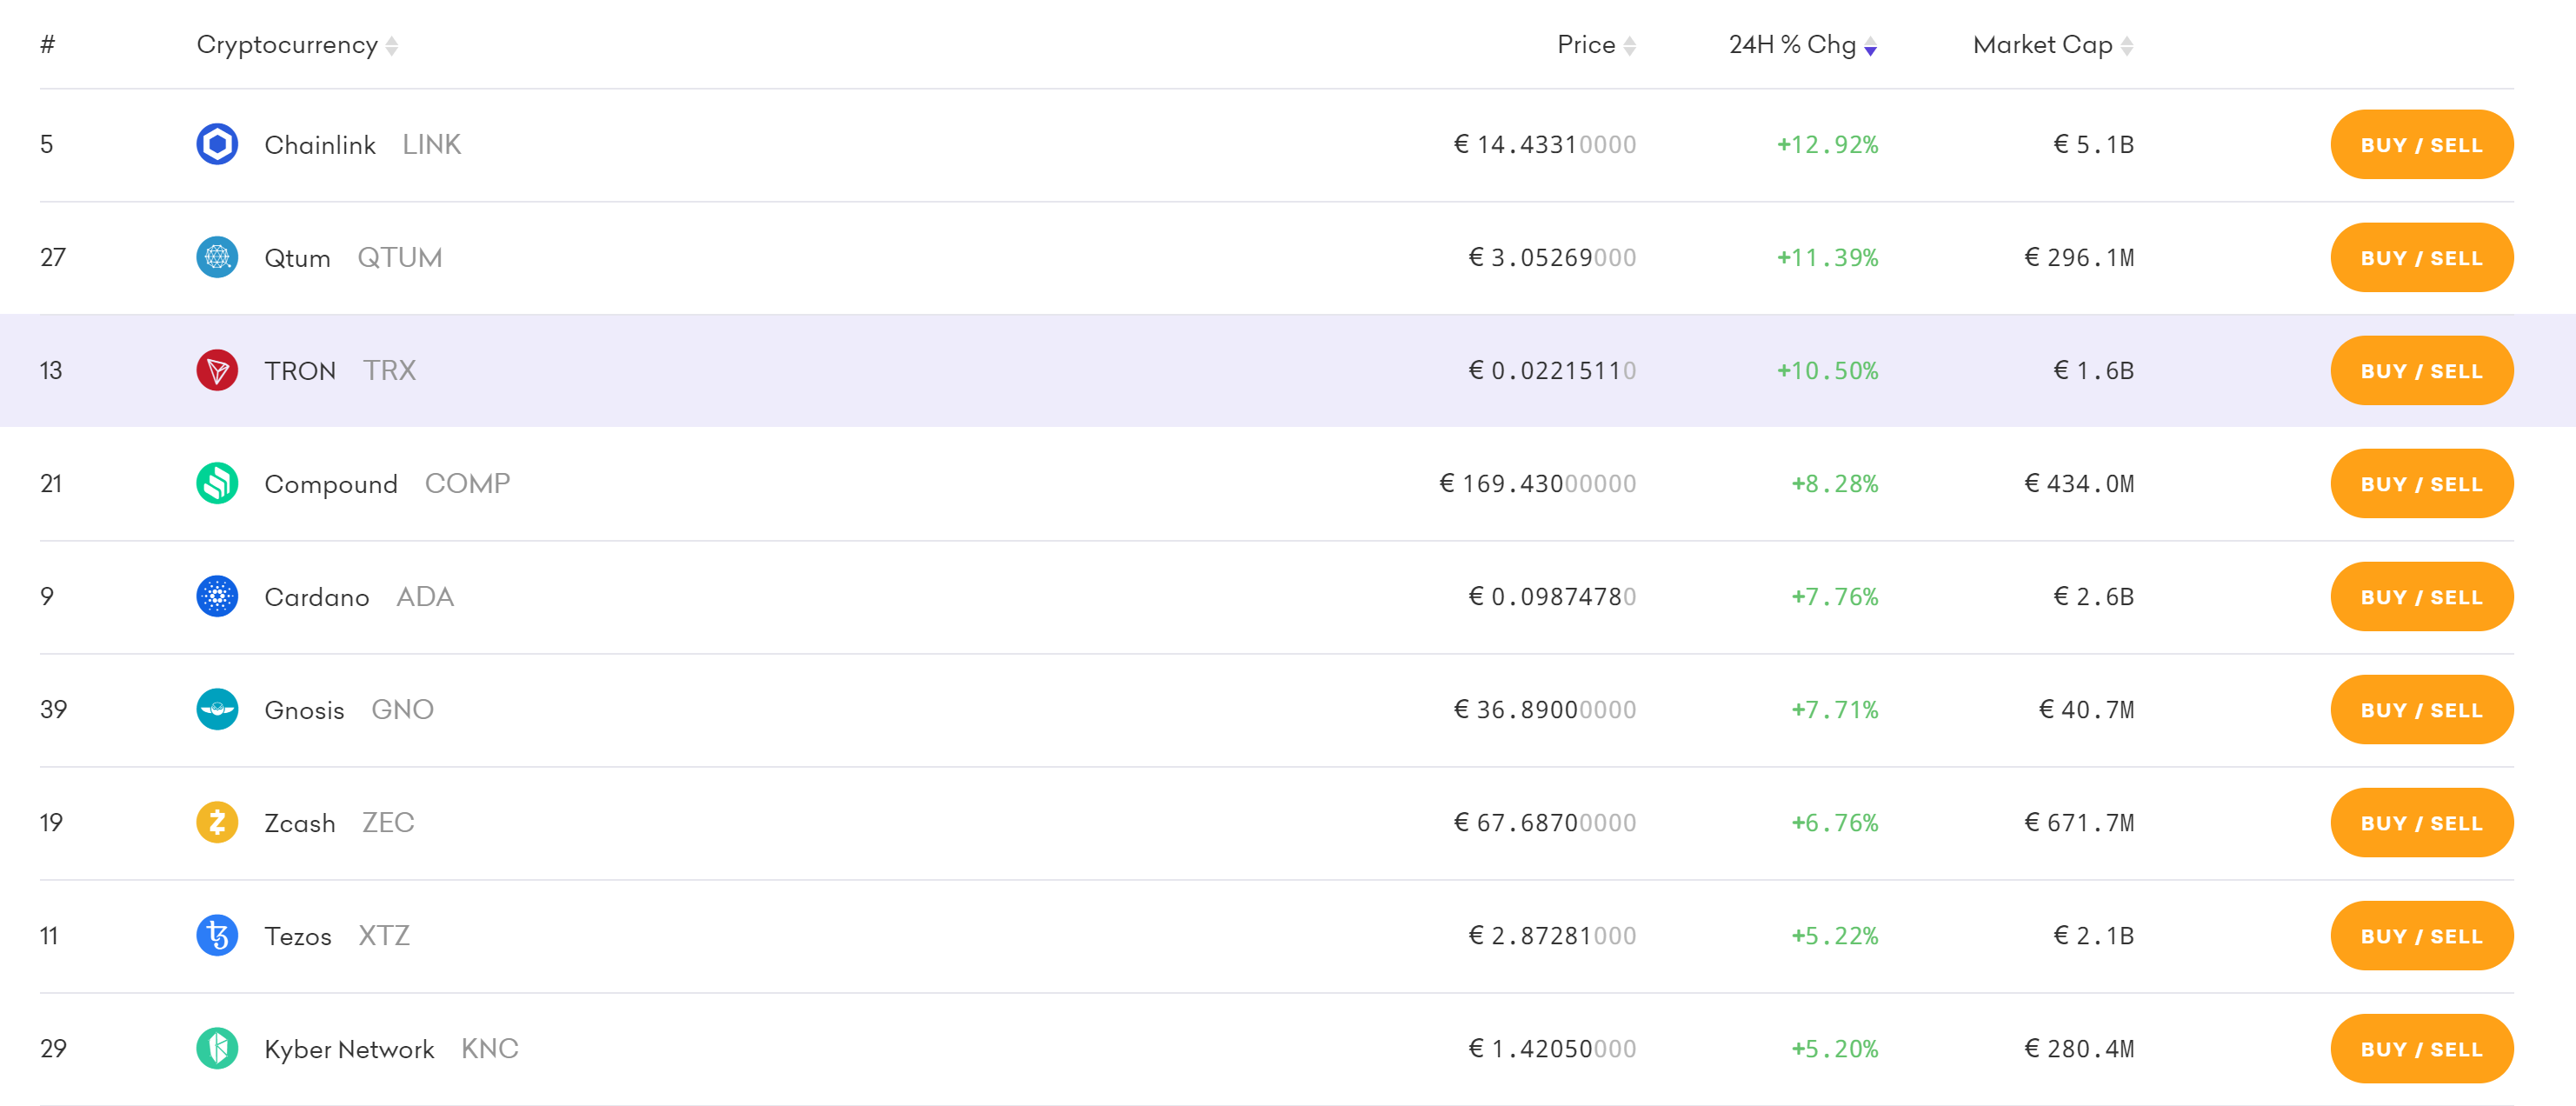Click the € 5.1B market cap
This screenshot has width=2576, height=1106.
[2094, 145]
